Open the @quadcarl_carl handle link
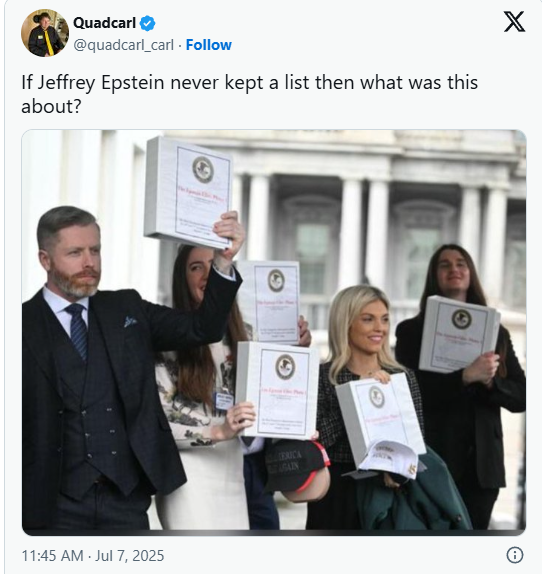Screen dimensions: 542x574 coord(123,45)
